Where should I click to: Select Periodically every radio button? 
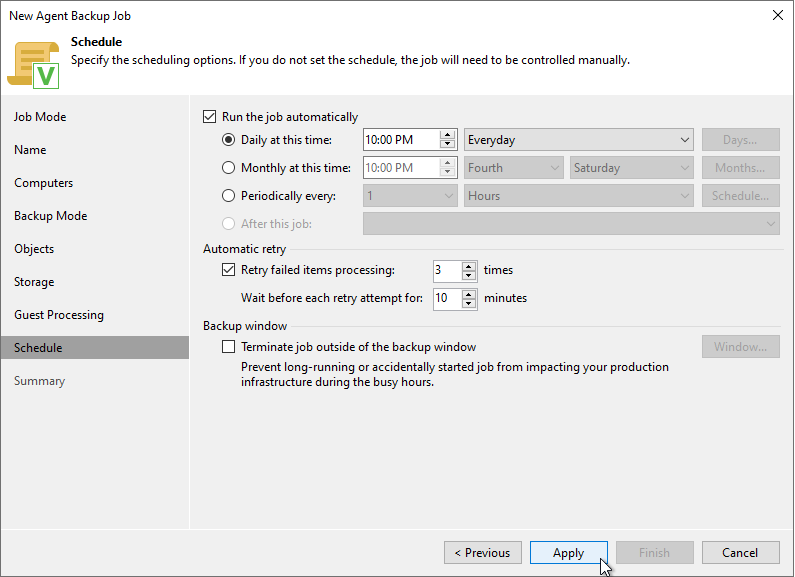pyautogui.click(x=228, y=196)
